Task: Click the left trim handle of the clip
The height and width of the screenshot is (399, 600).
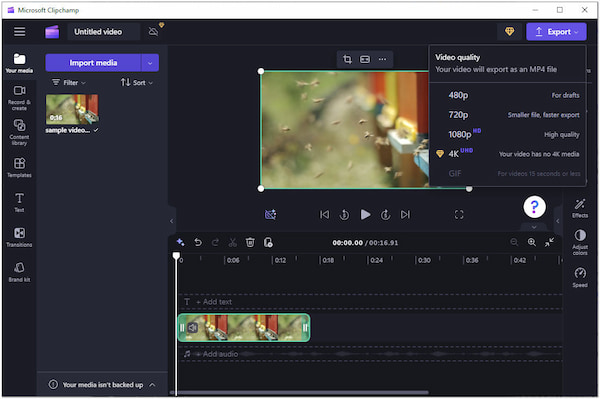Action: (x=182, y=327)
